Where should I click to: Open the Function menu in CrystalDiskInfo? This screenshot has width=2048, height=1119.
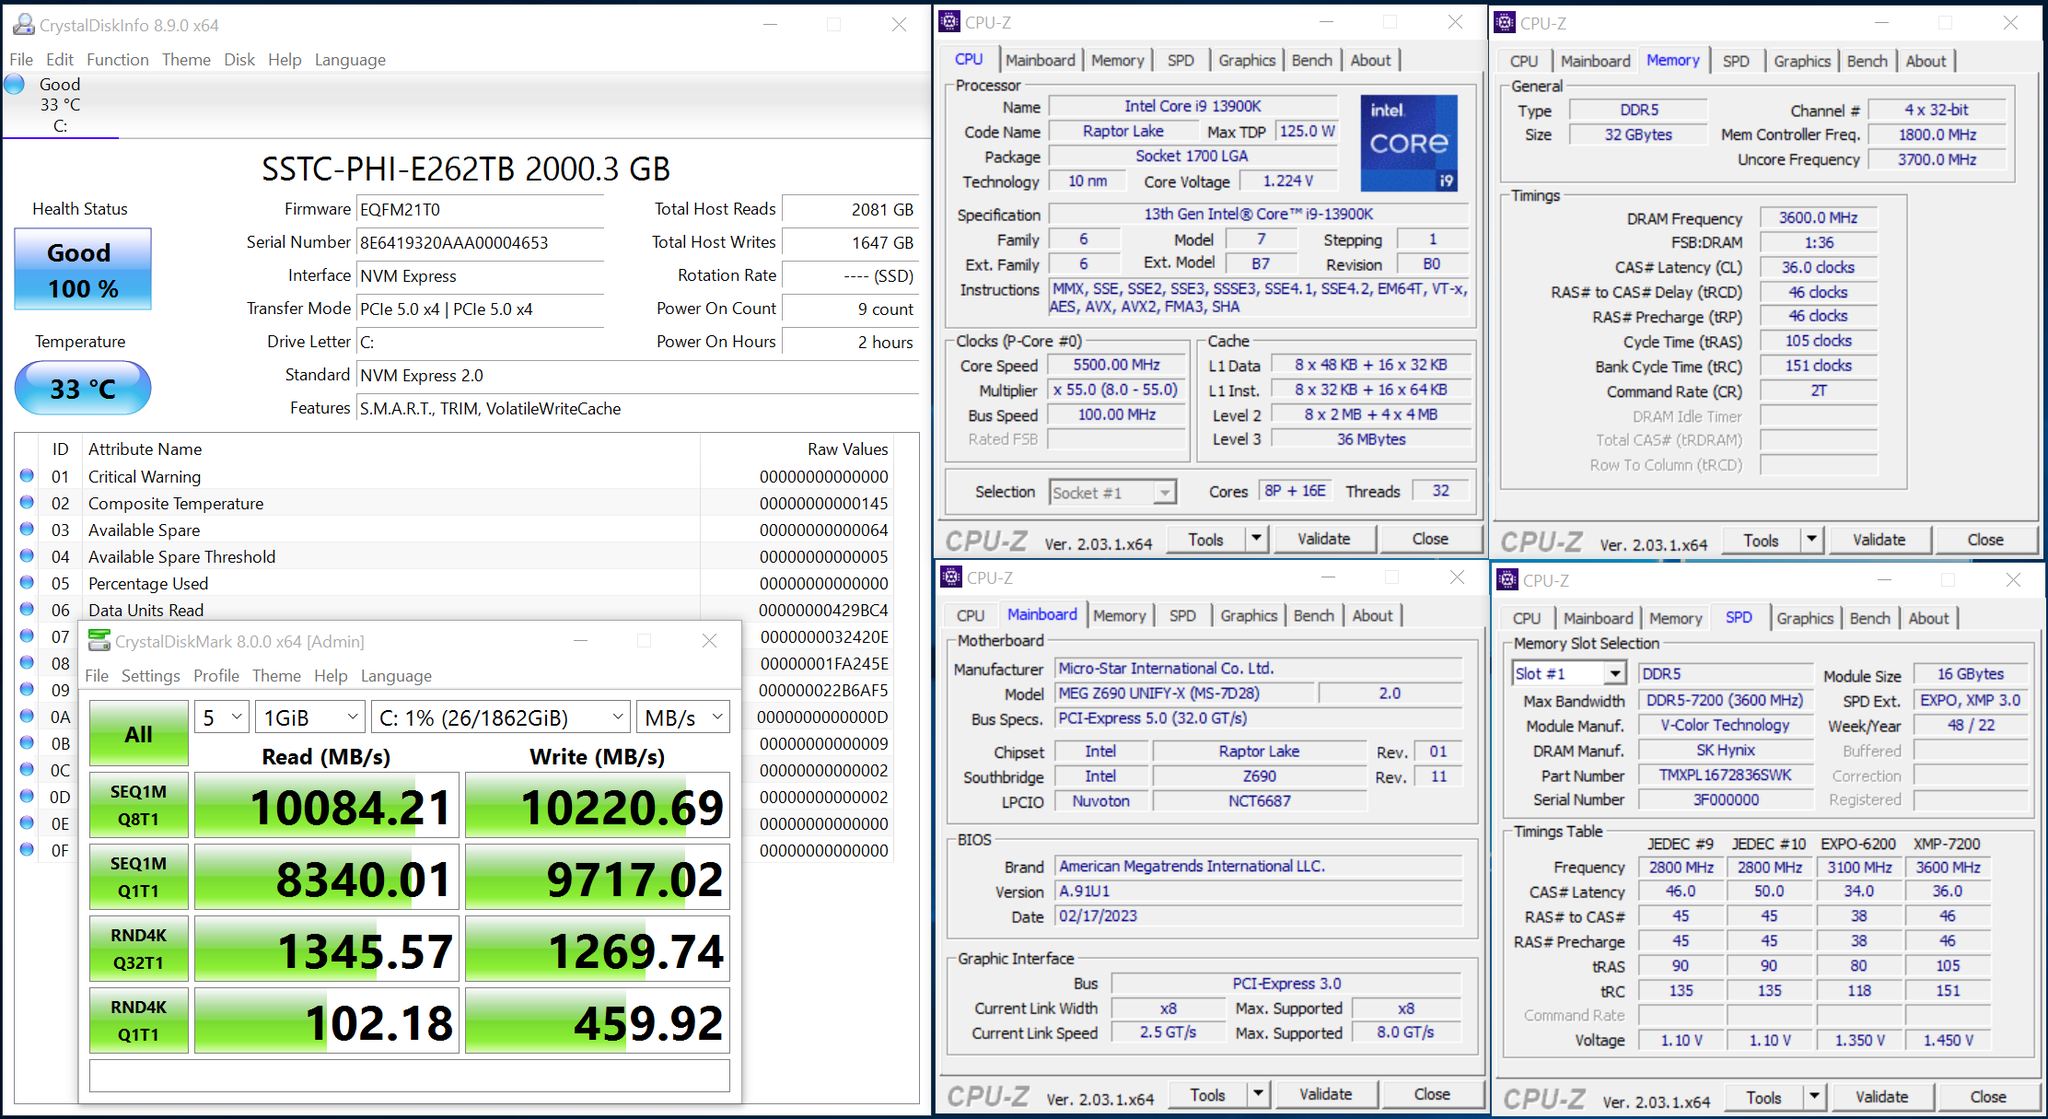pos(117,59)
